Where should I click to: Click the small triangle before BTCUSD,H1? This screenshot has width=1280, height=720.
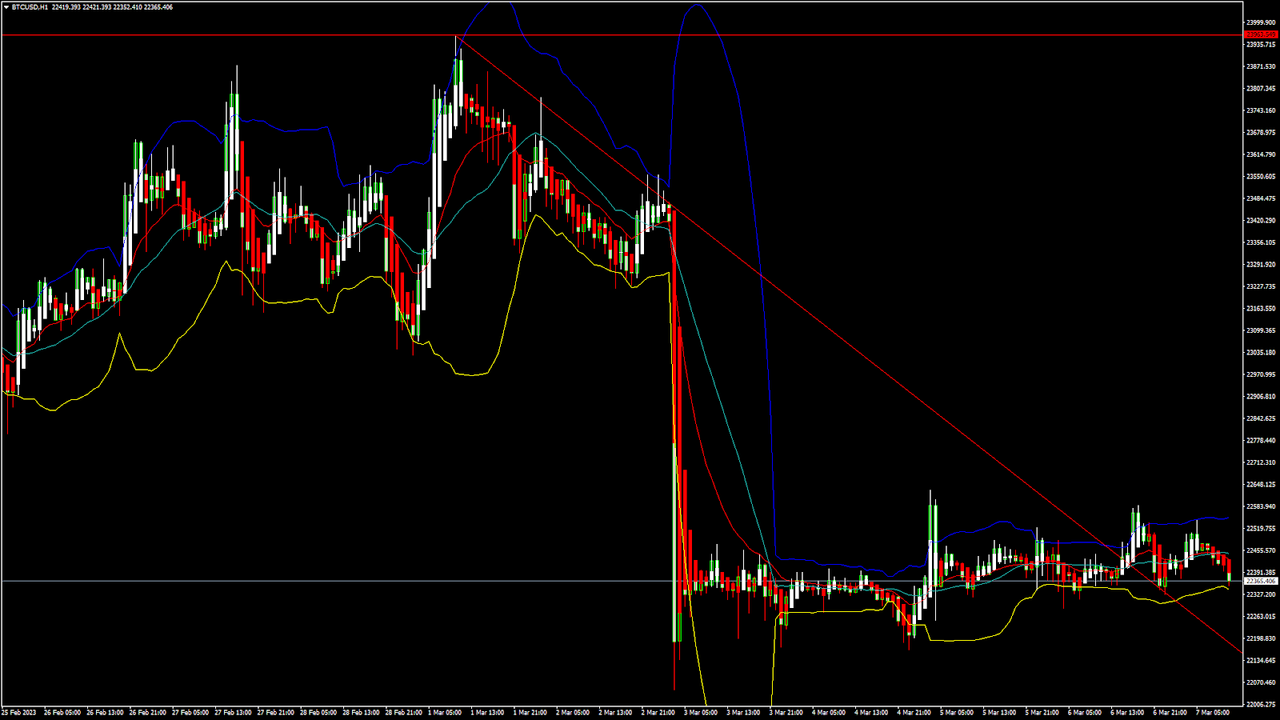[x=6, y=7]
